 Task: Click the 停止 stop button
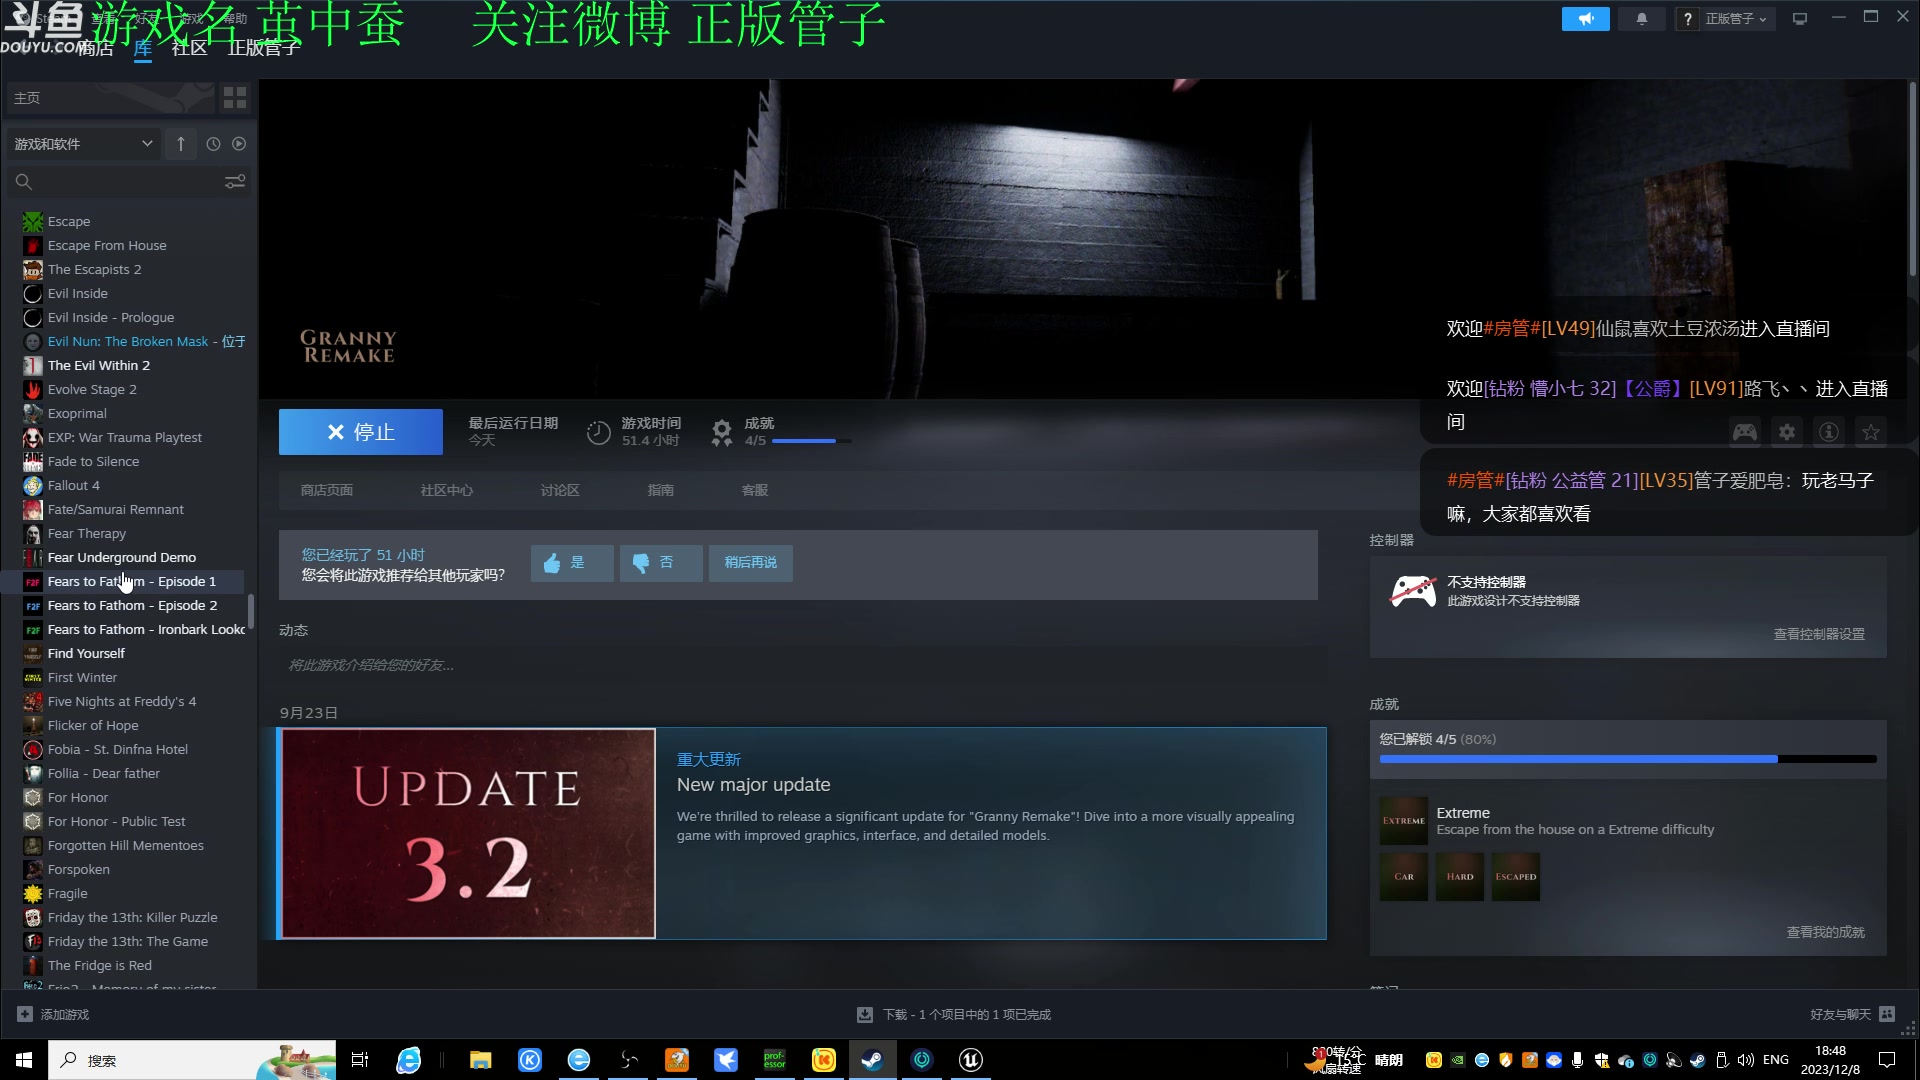361,431
